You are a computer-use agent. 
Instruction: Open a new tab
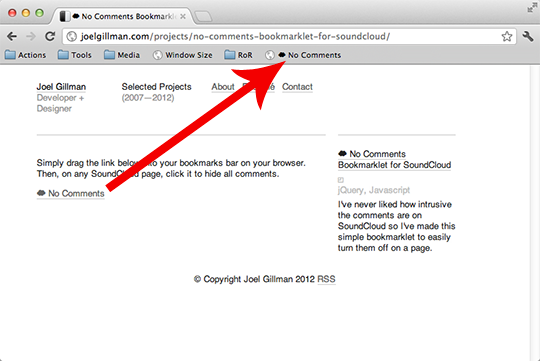[203, 16]
